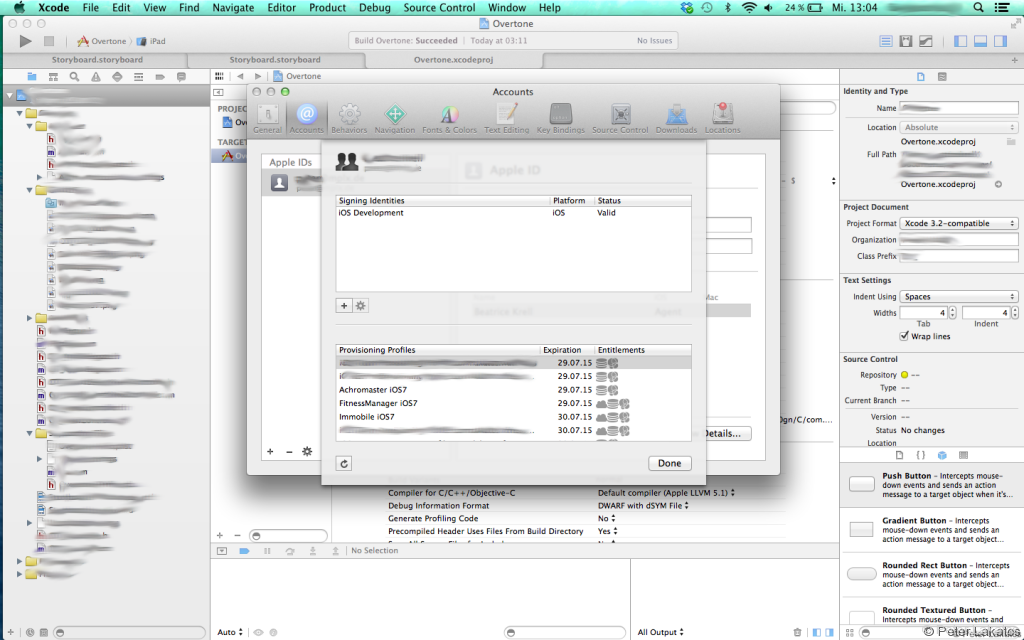
Task: Open the Source Control menu
Action: (439, 8)
